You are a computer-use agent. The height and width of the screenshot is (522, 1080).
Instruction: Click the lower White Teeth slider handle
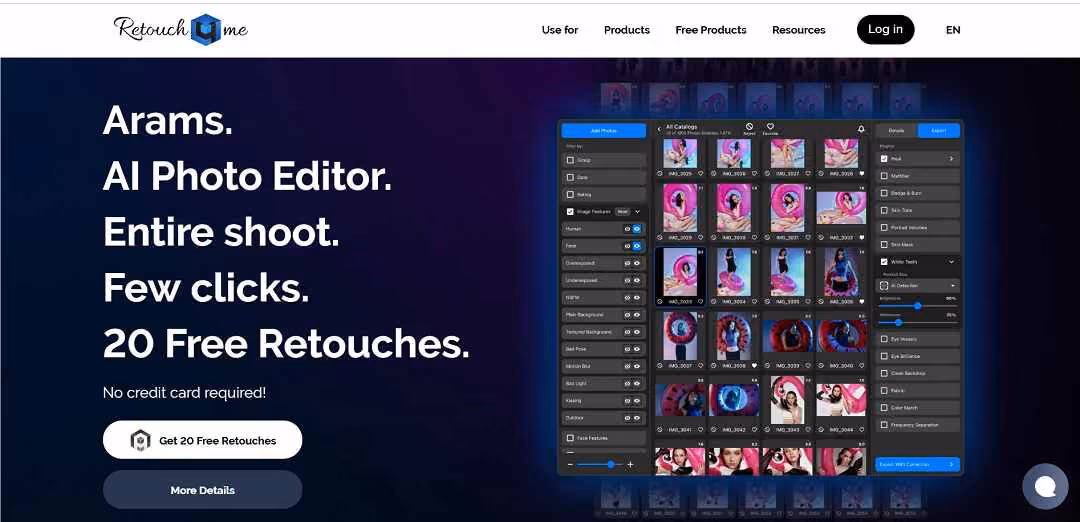pyautogui.click(x=899, y=322)
